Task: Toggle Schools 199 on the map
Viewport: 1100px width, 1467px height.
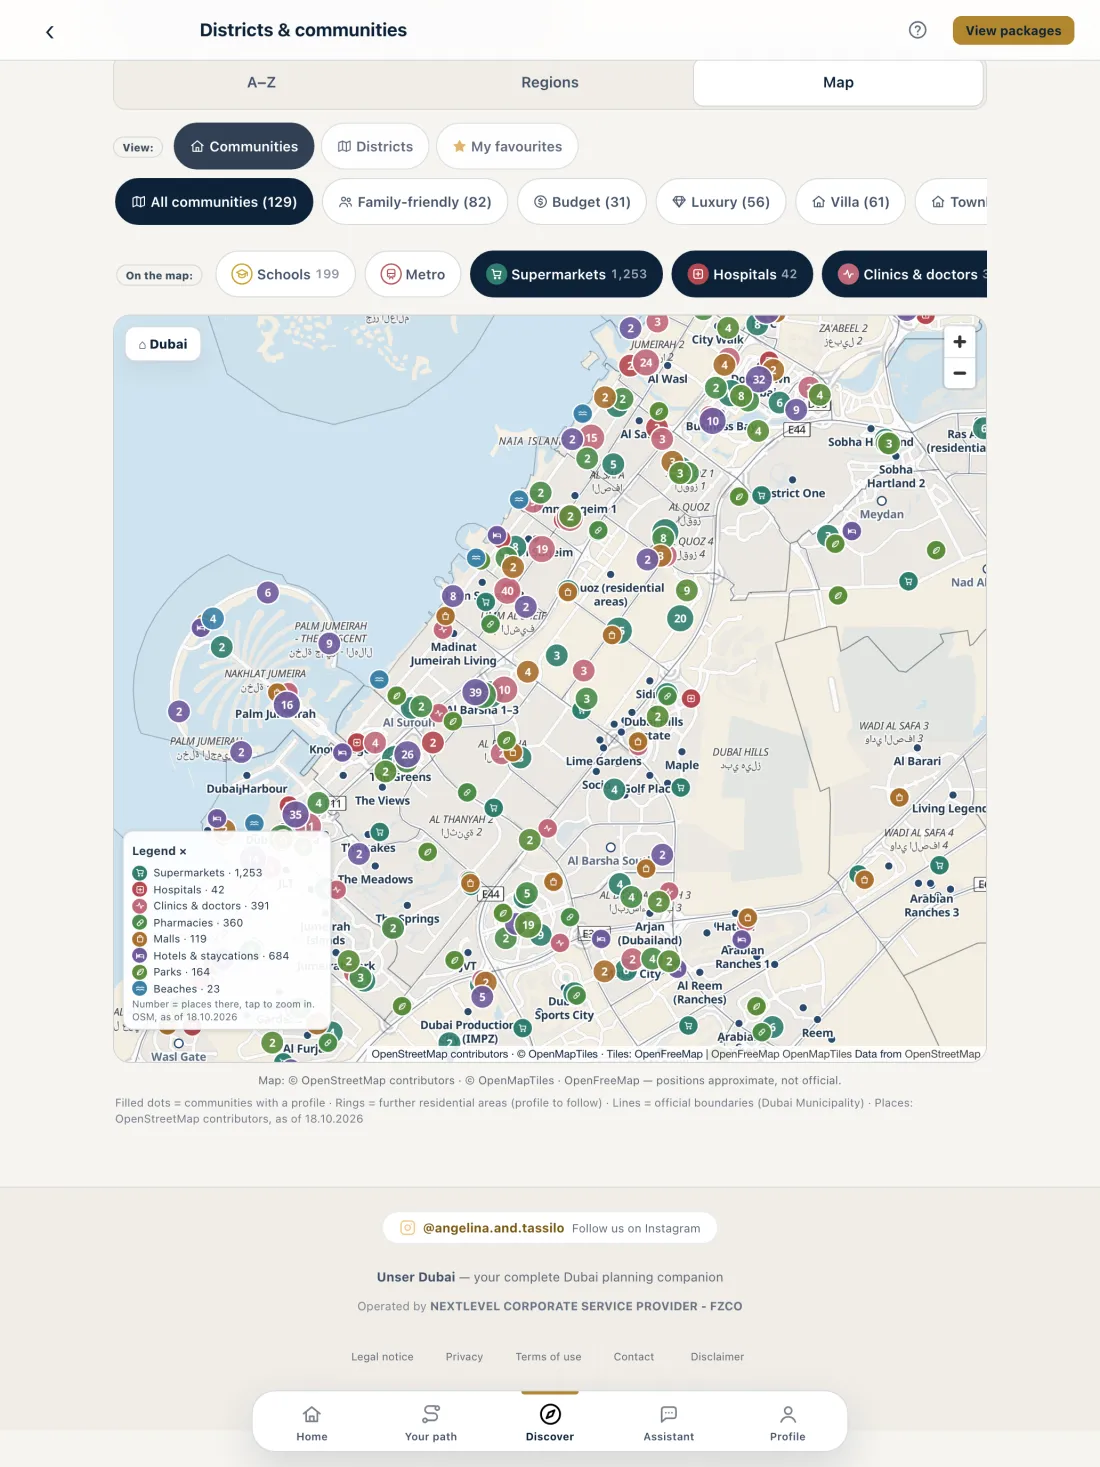Action: click(286, 274)
